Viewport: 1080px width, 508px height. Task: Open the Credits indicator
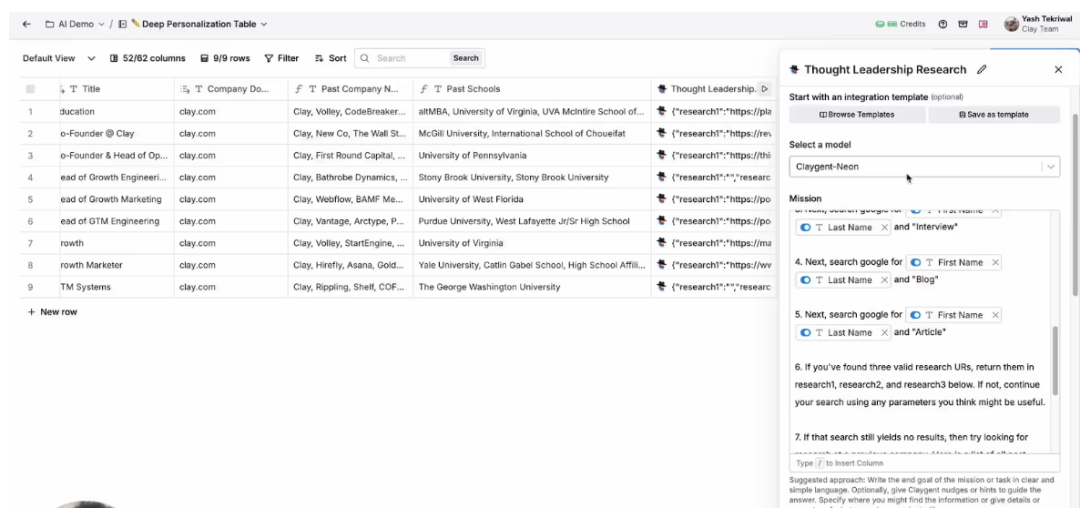pyautogui.click(x=901, y=24)
